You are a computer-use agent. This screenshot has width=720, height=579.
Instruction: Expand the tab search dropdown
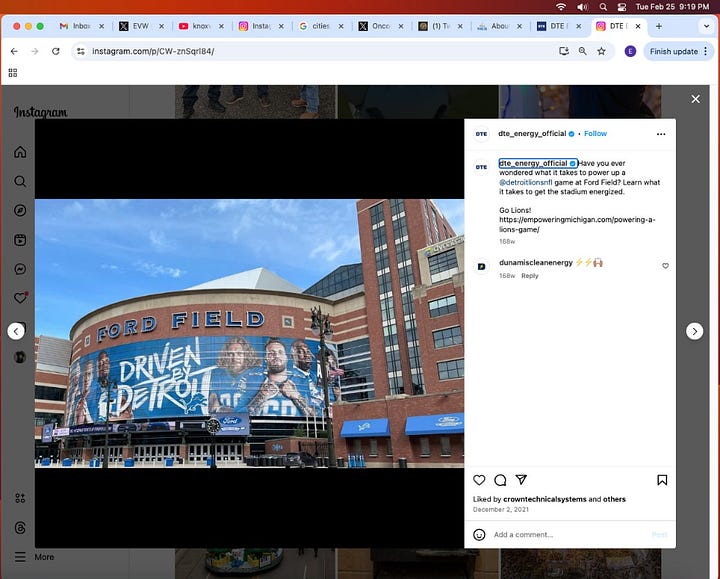706,26
